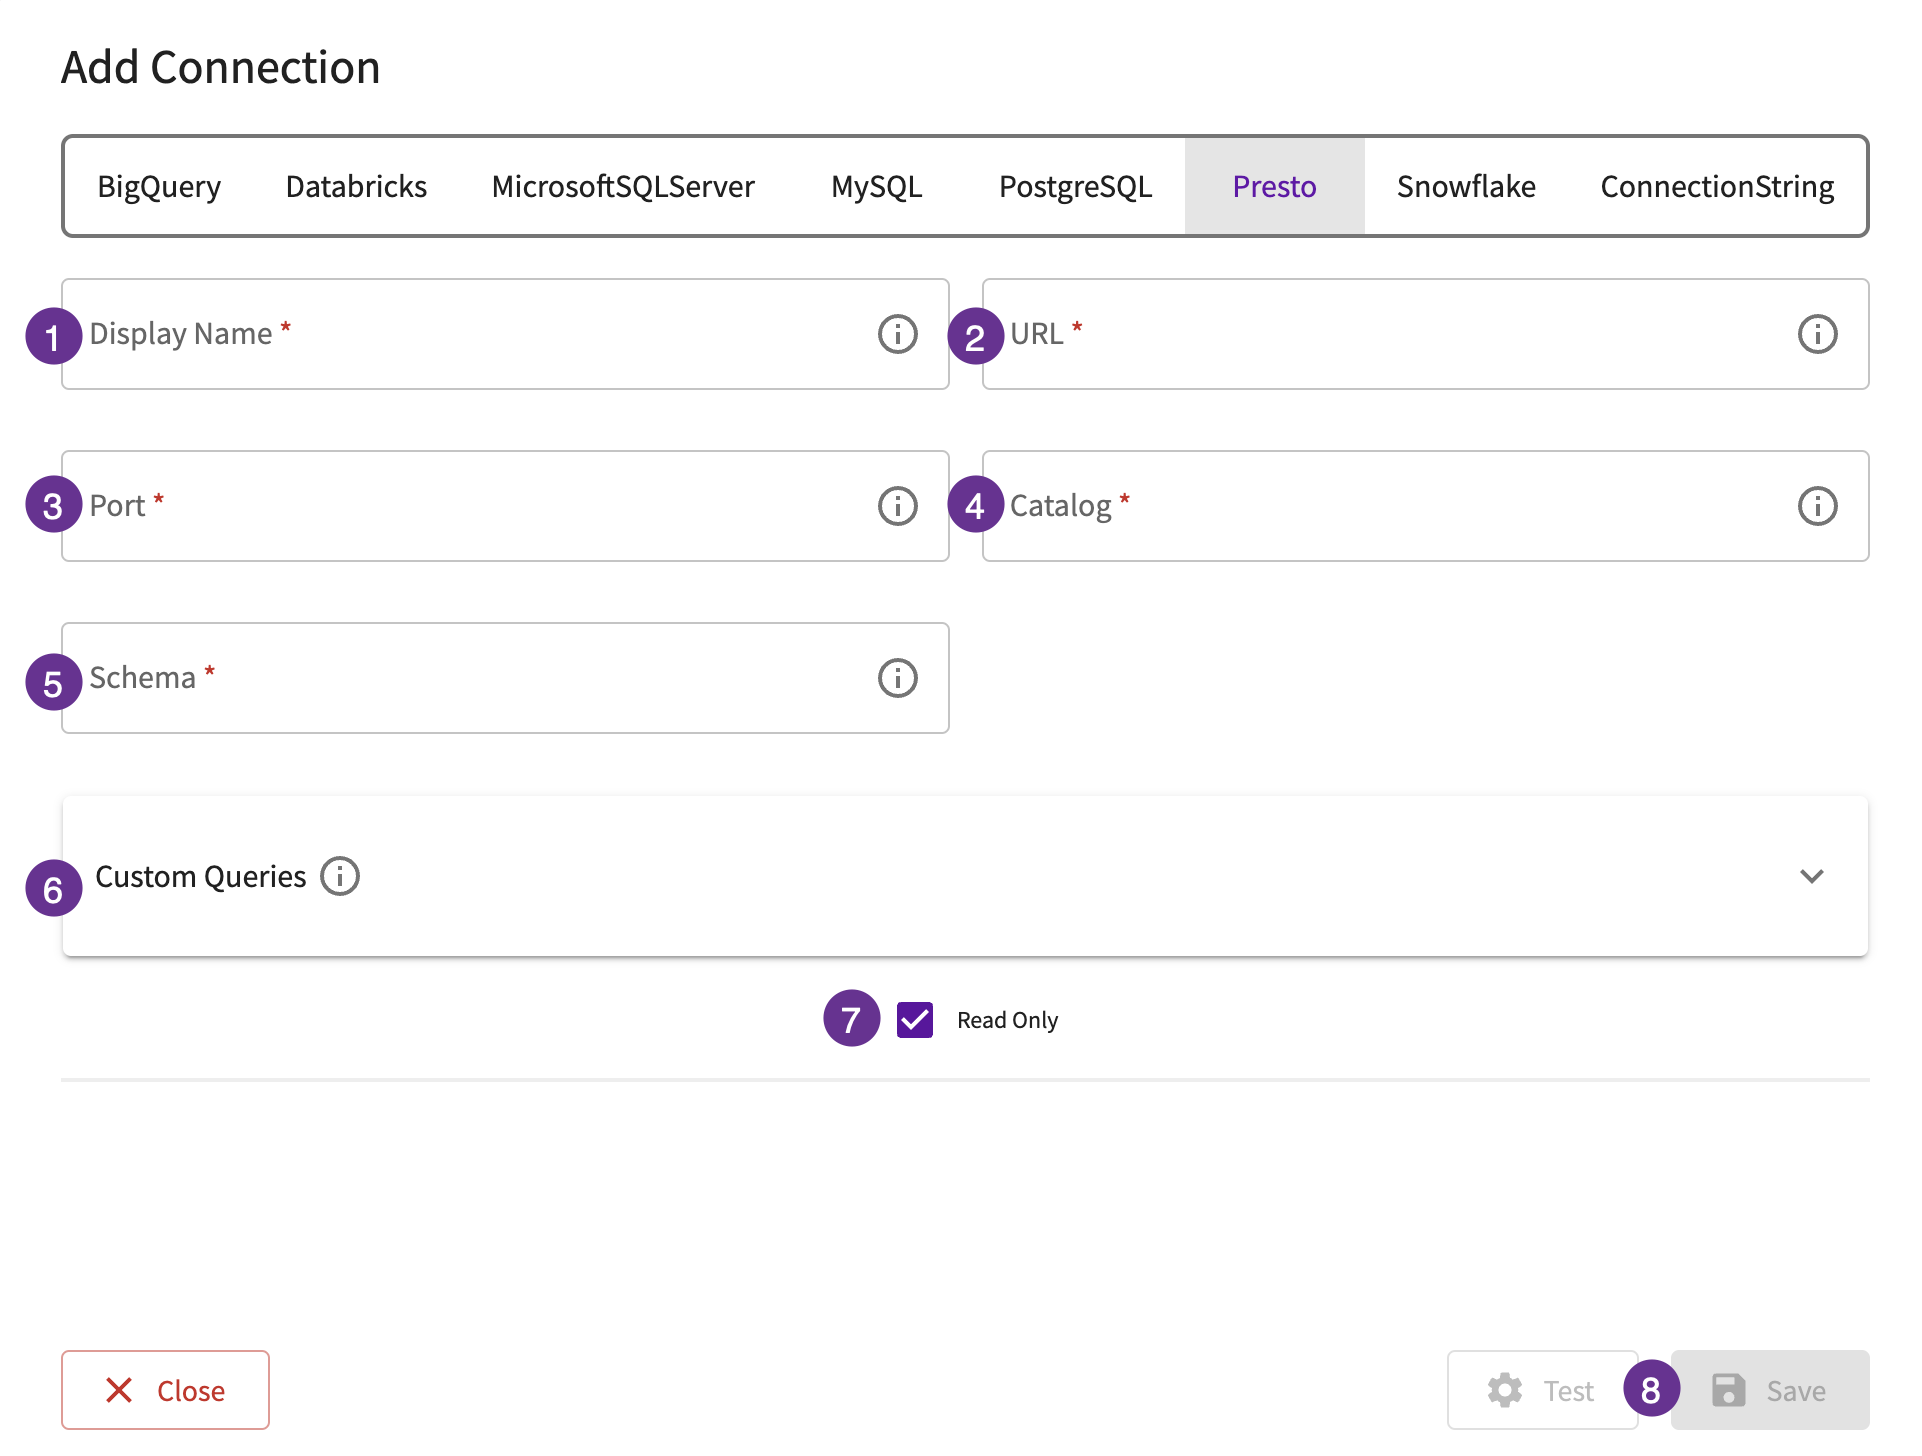Open the Schema field info icon
The width and height of the screenshot is (1922, 1456).
coord(897,678)
